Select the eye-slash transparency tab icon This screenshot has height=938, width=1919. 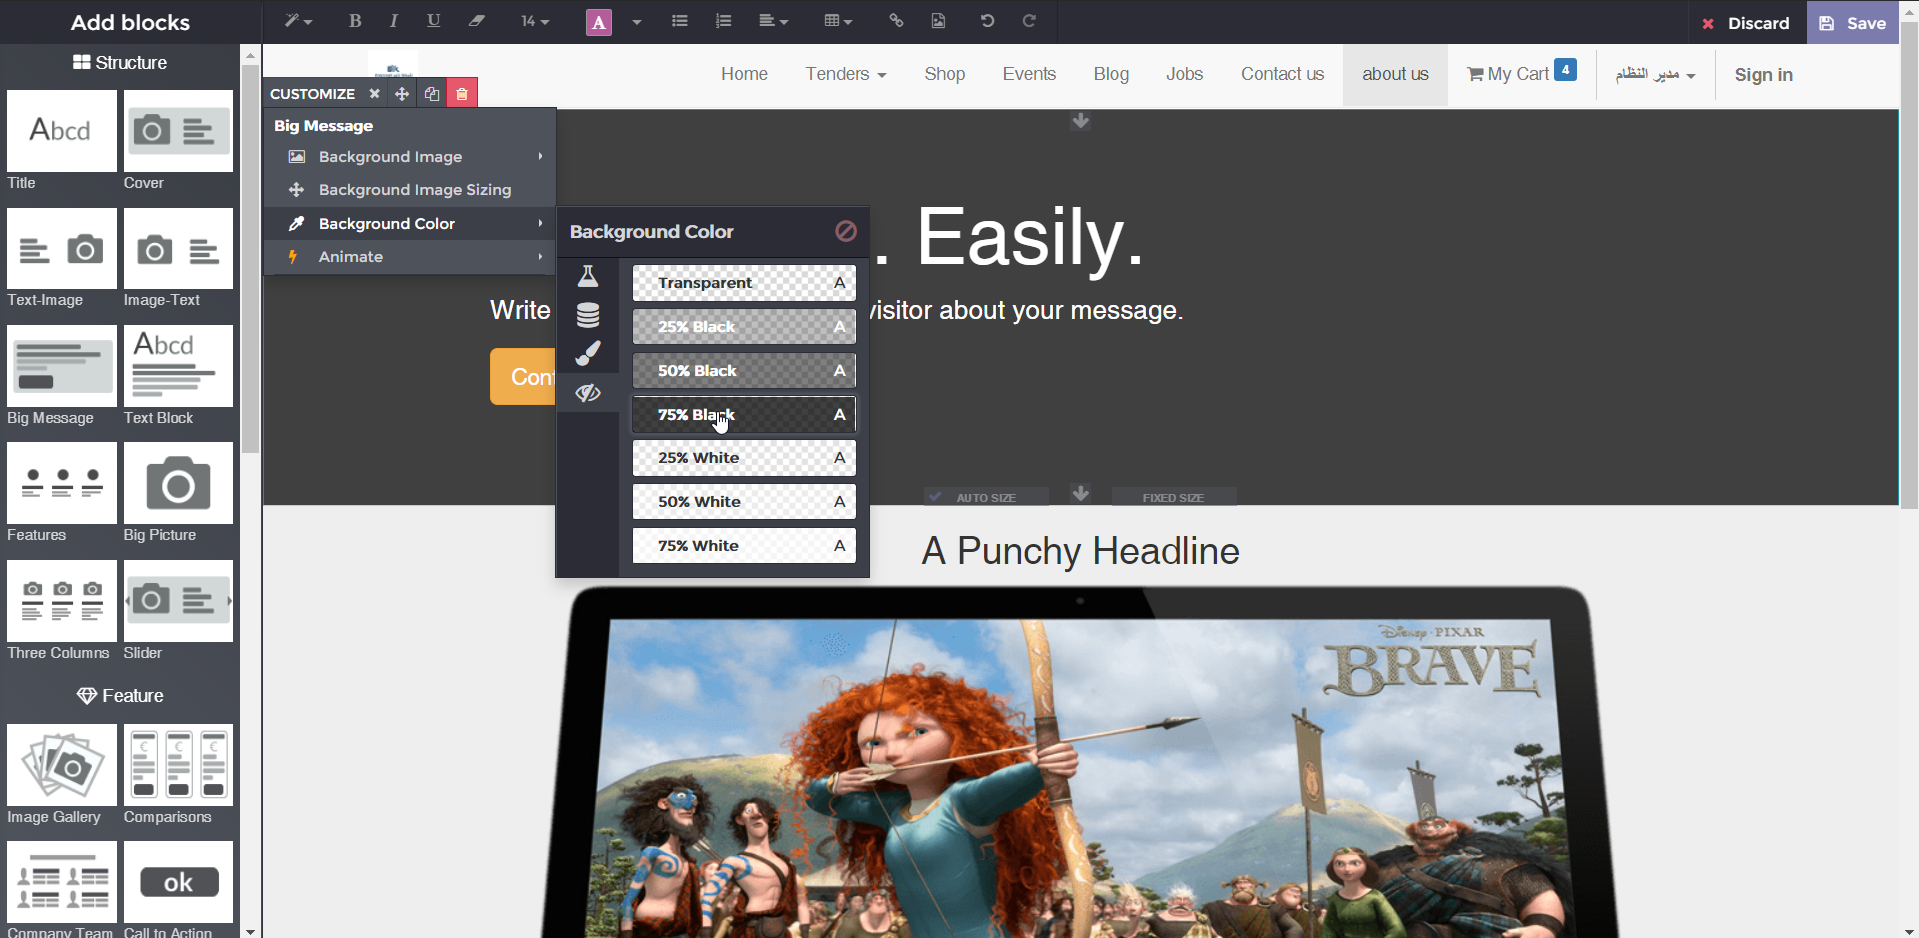pos(588,393)
